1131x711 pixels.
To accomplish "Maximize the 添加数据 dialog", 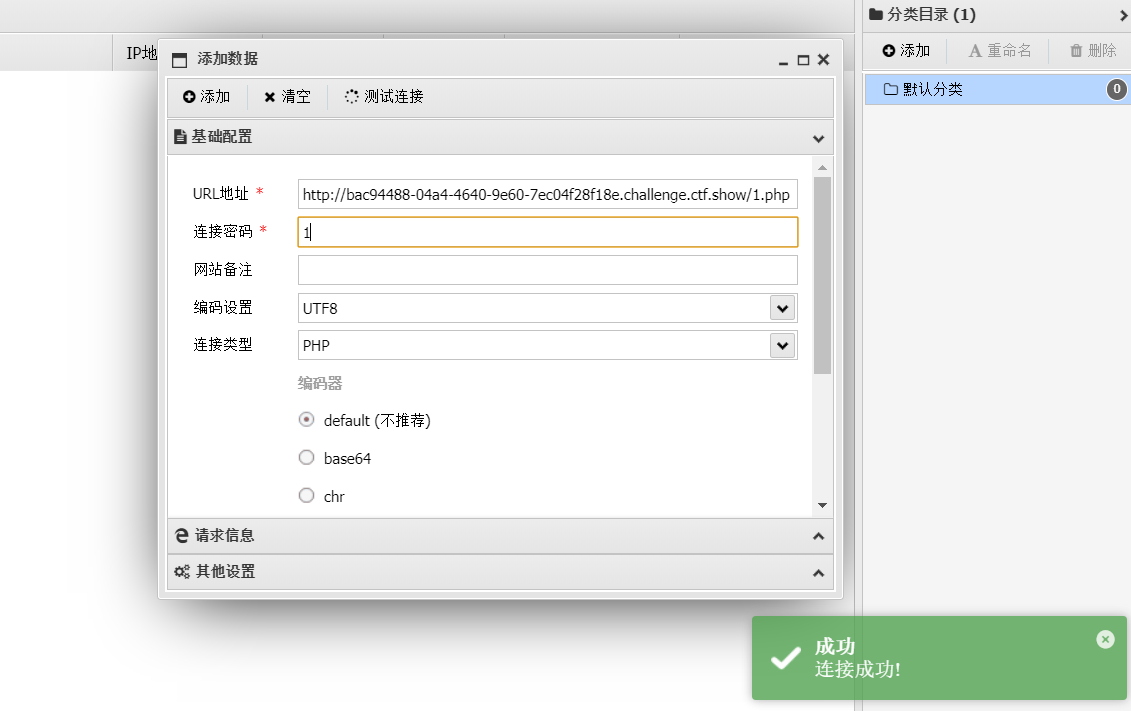I will (804, 61).
